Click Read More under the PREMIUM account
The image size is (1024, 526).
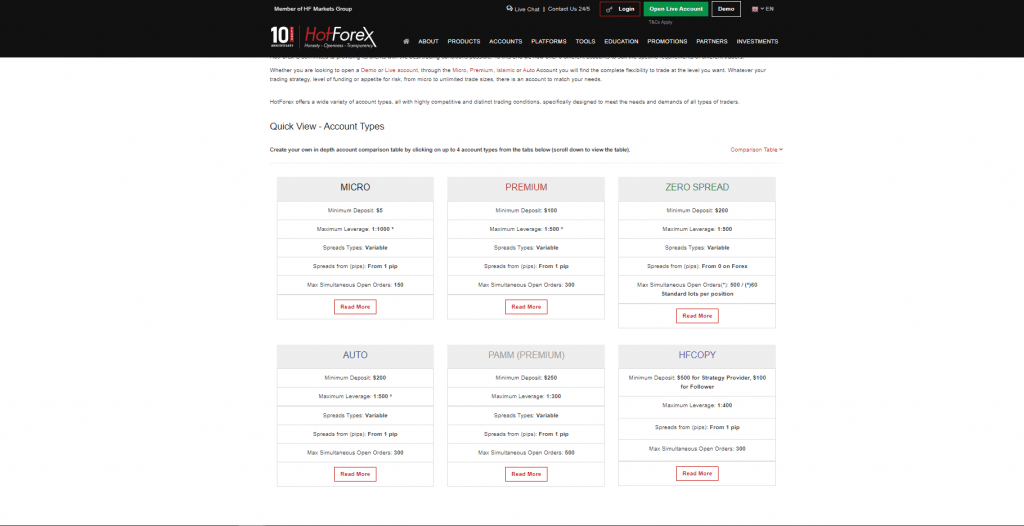pos(526,306)
